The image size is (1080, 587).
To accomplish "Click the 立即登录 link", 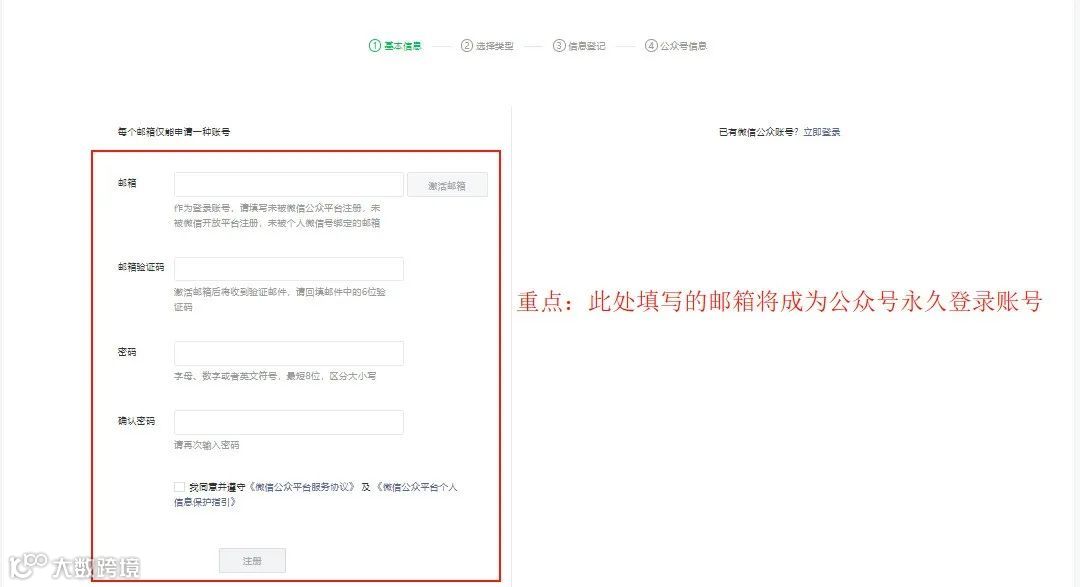I will point(822,132).
